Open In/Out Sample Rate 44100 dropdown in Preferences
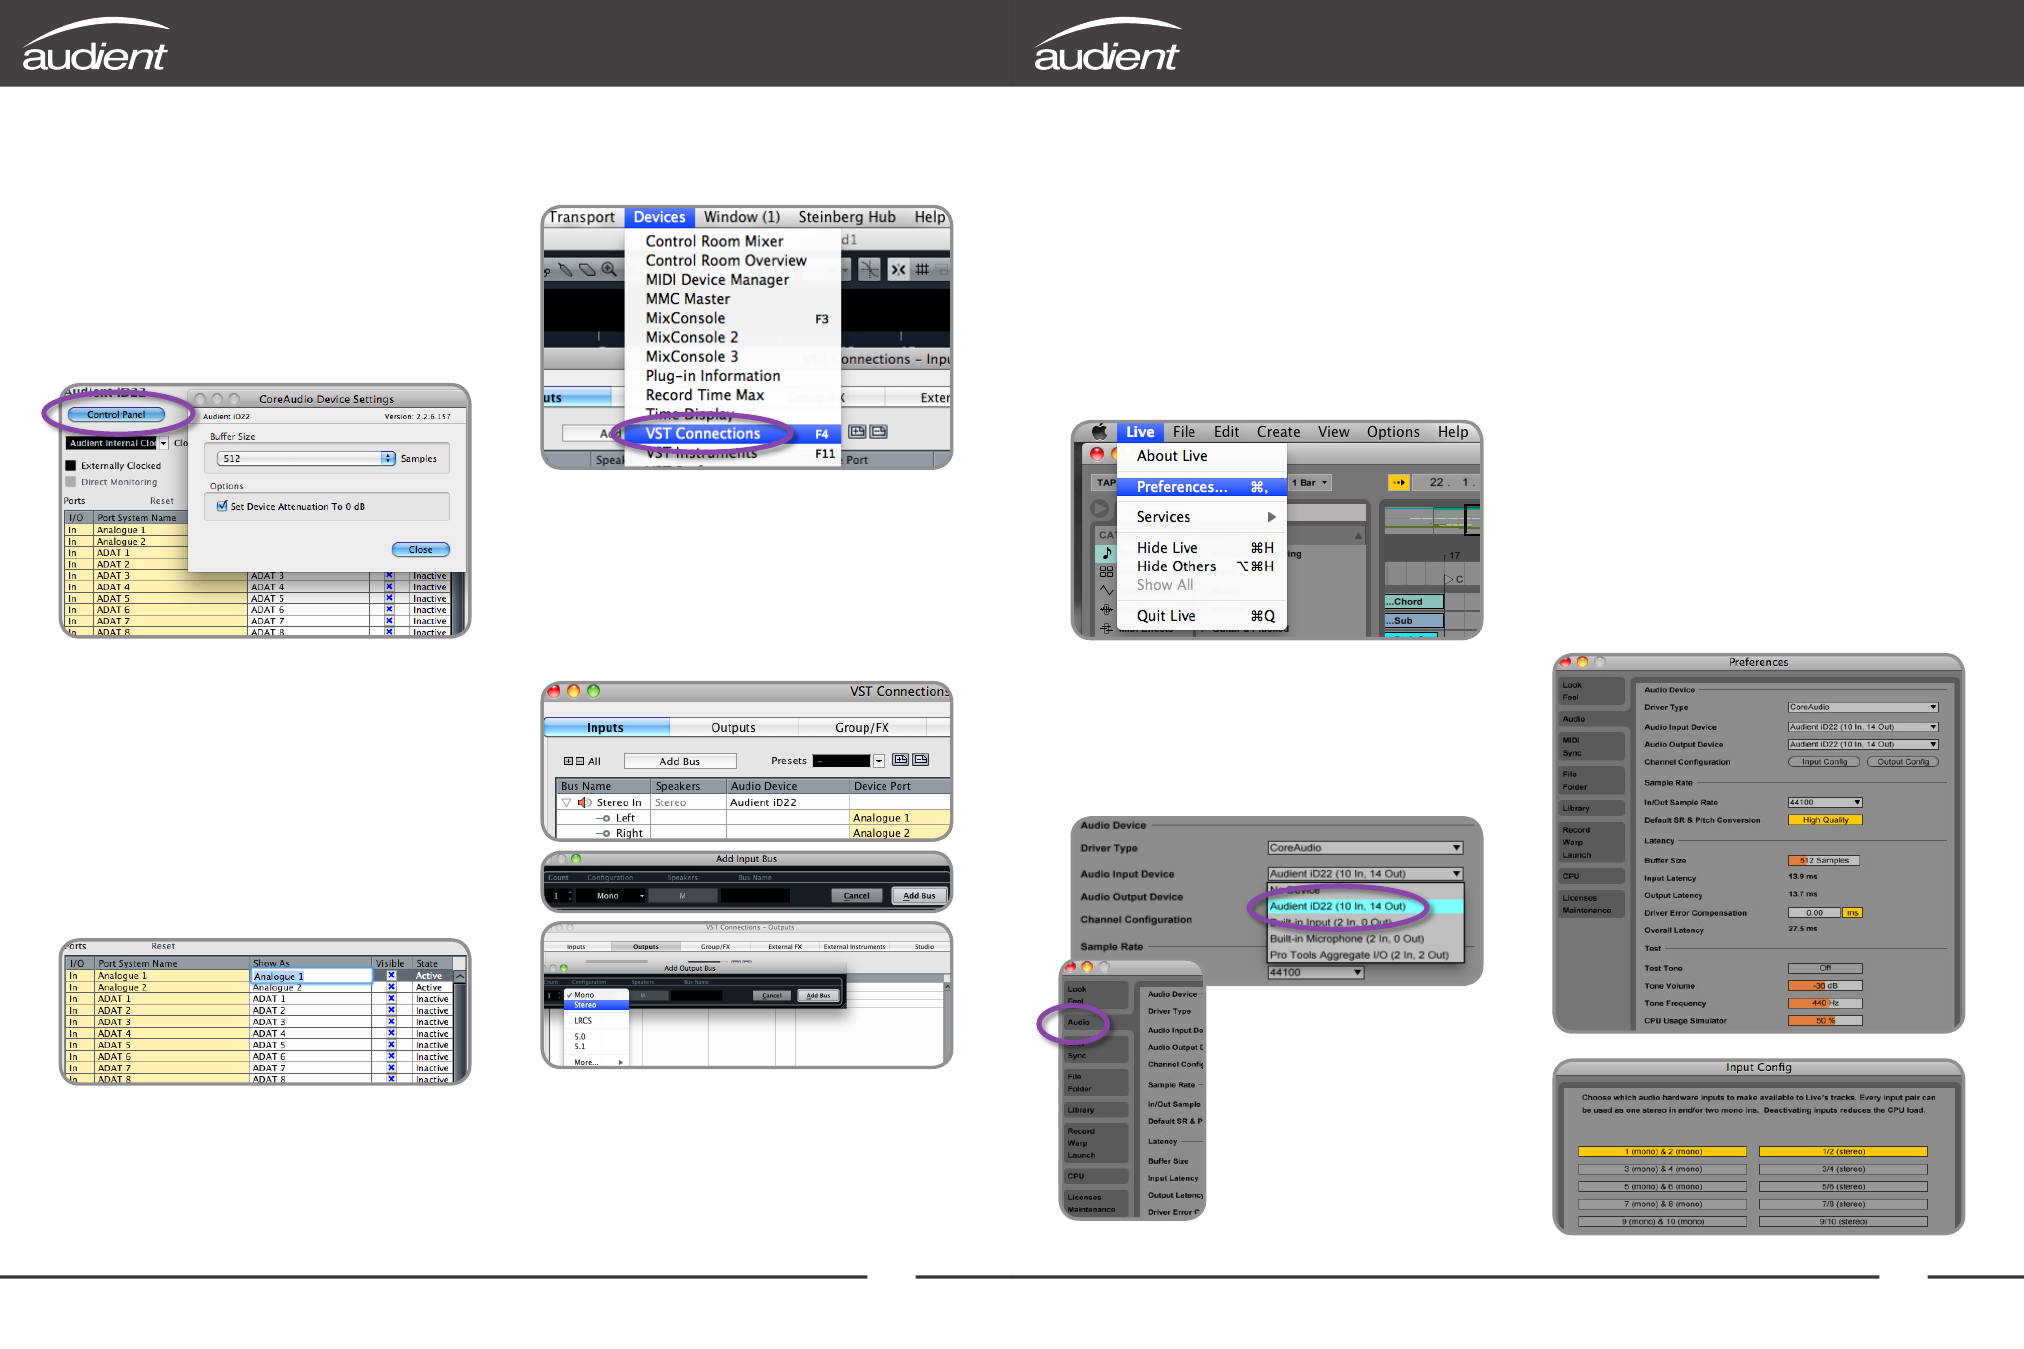Image resolution: width=2024 pixels, height=1349 pixels. tap(1825, 802)
